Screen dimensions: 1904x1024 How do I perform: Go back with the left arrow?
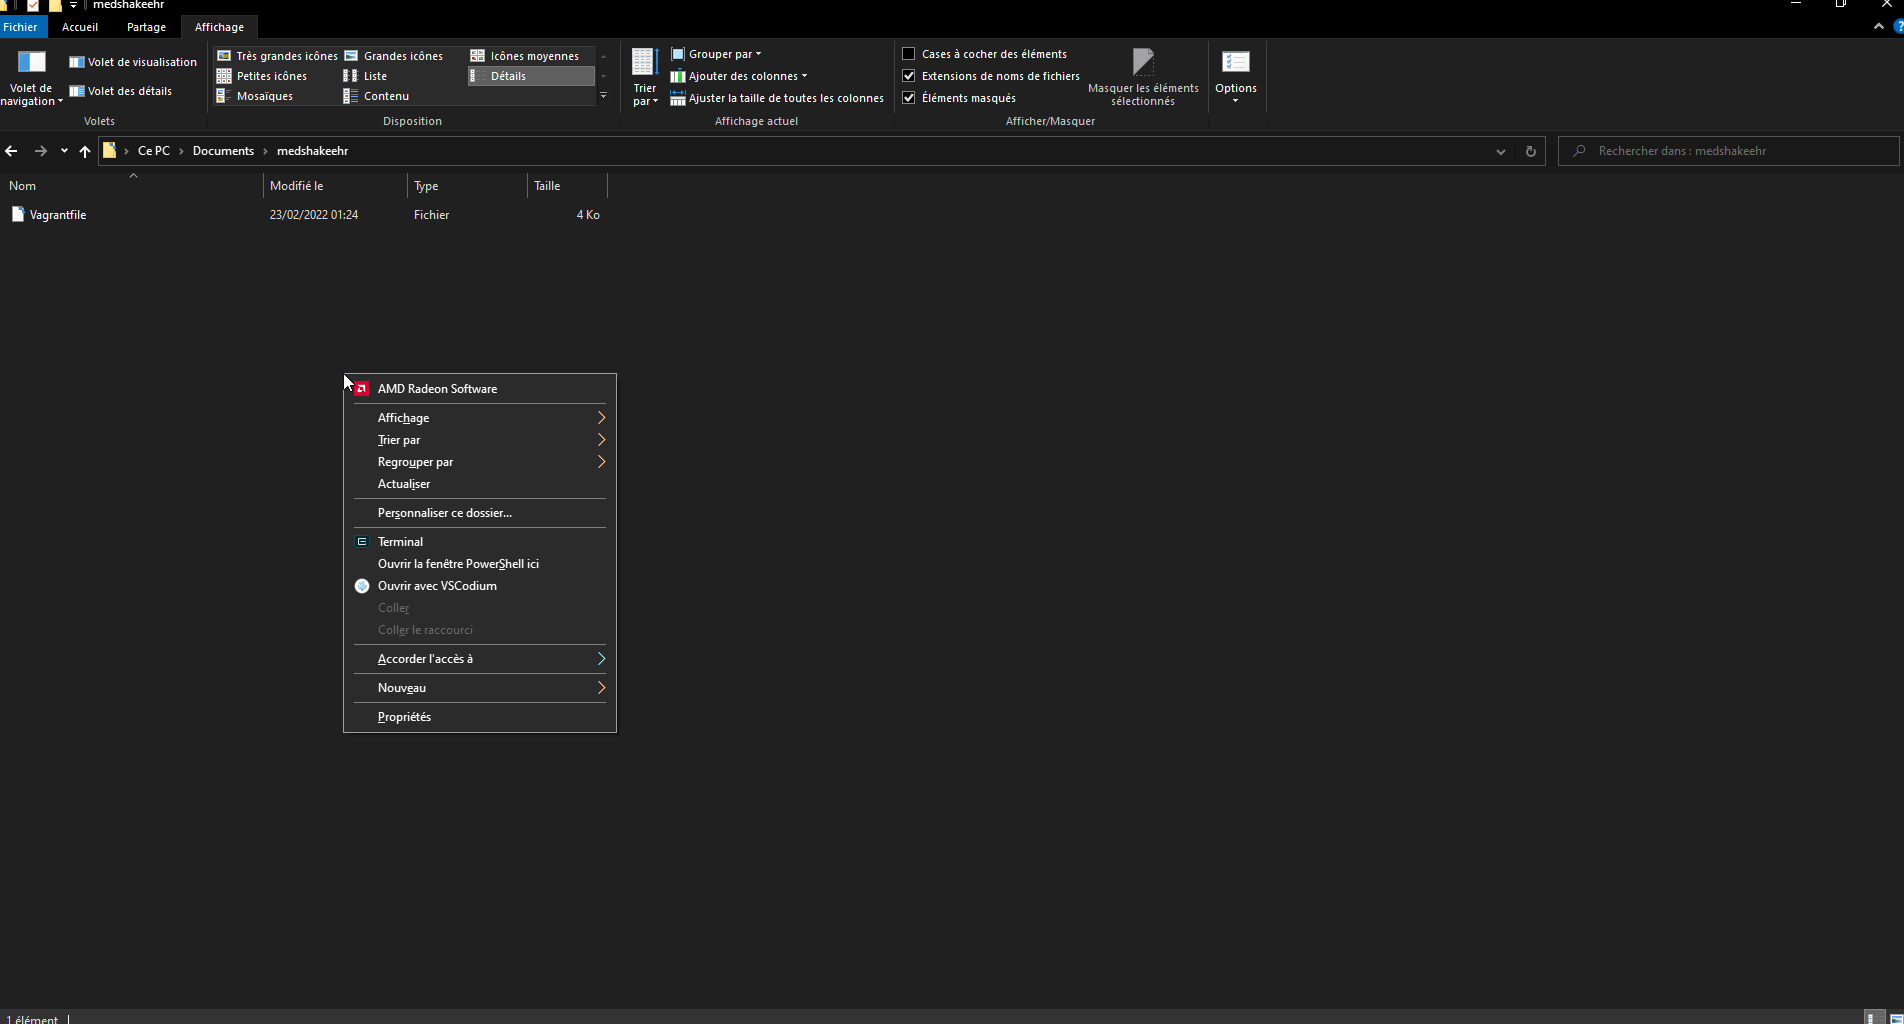12,151
